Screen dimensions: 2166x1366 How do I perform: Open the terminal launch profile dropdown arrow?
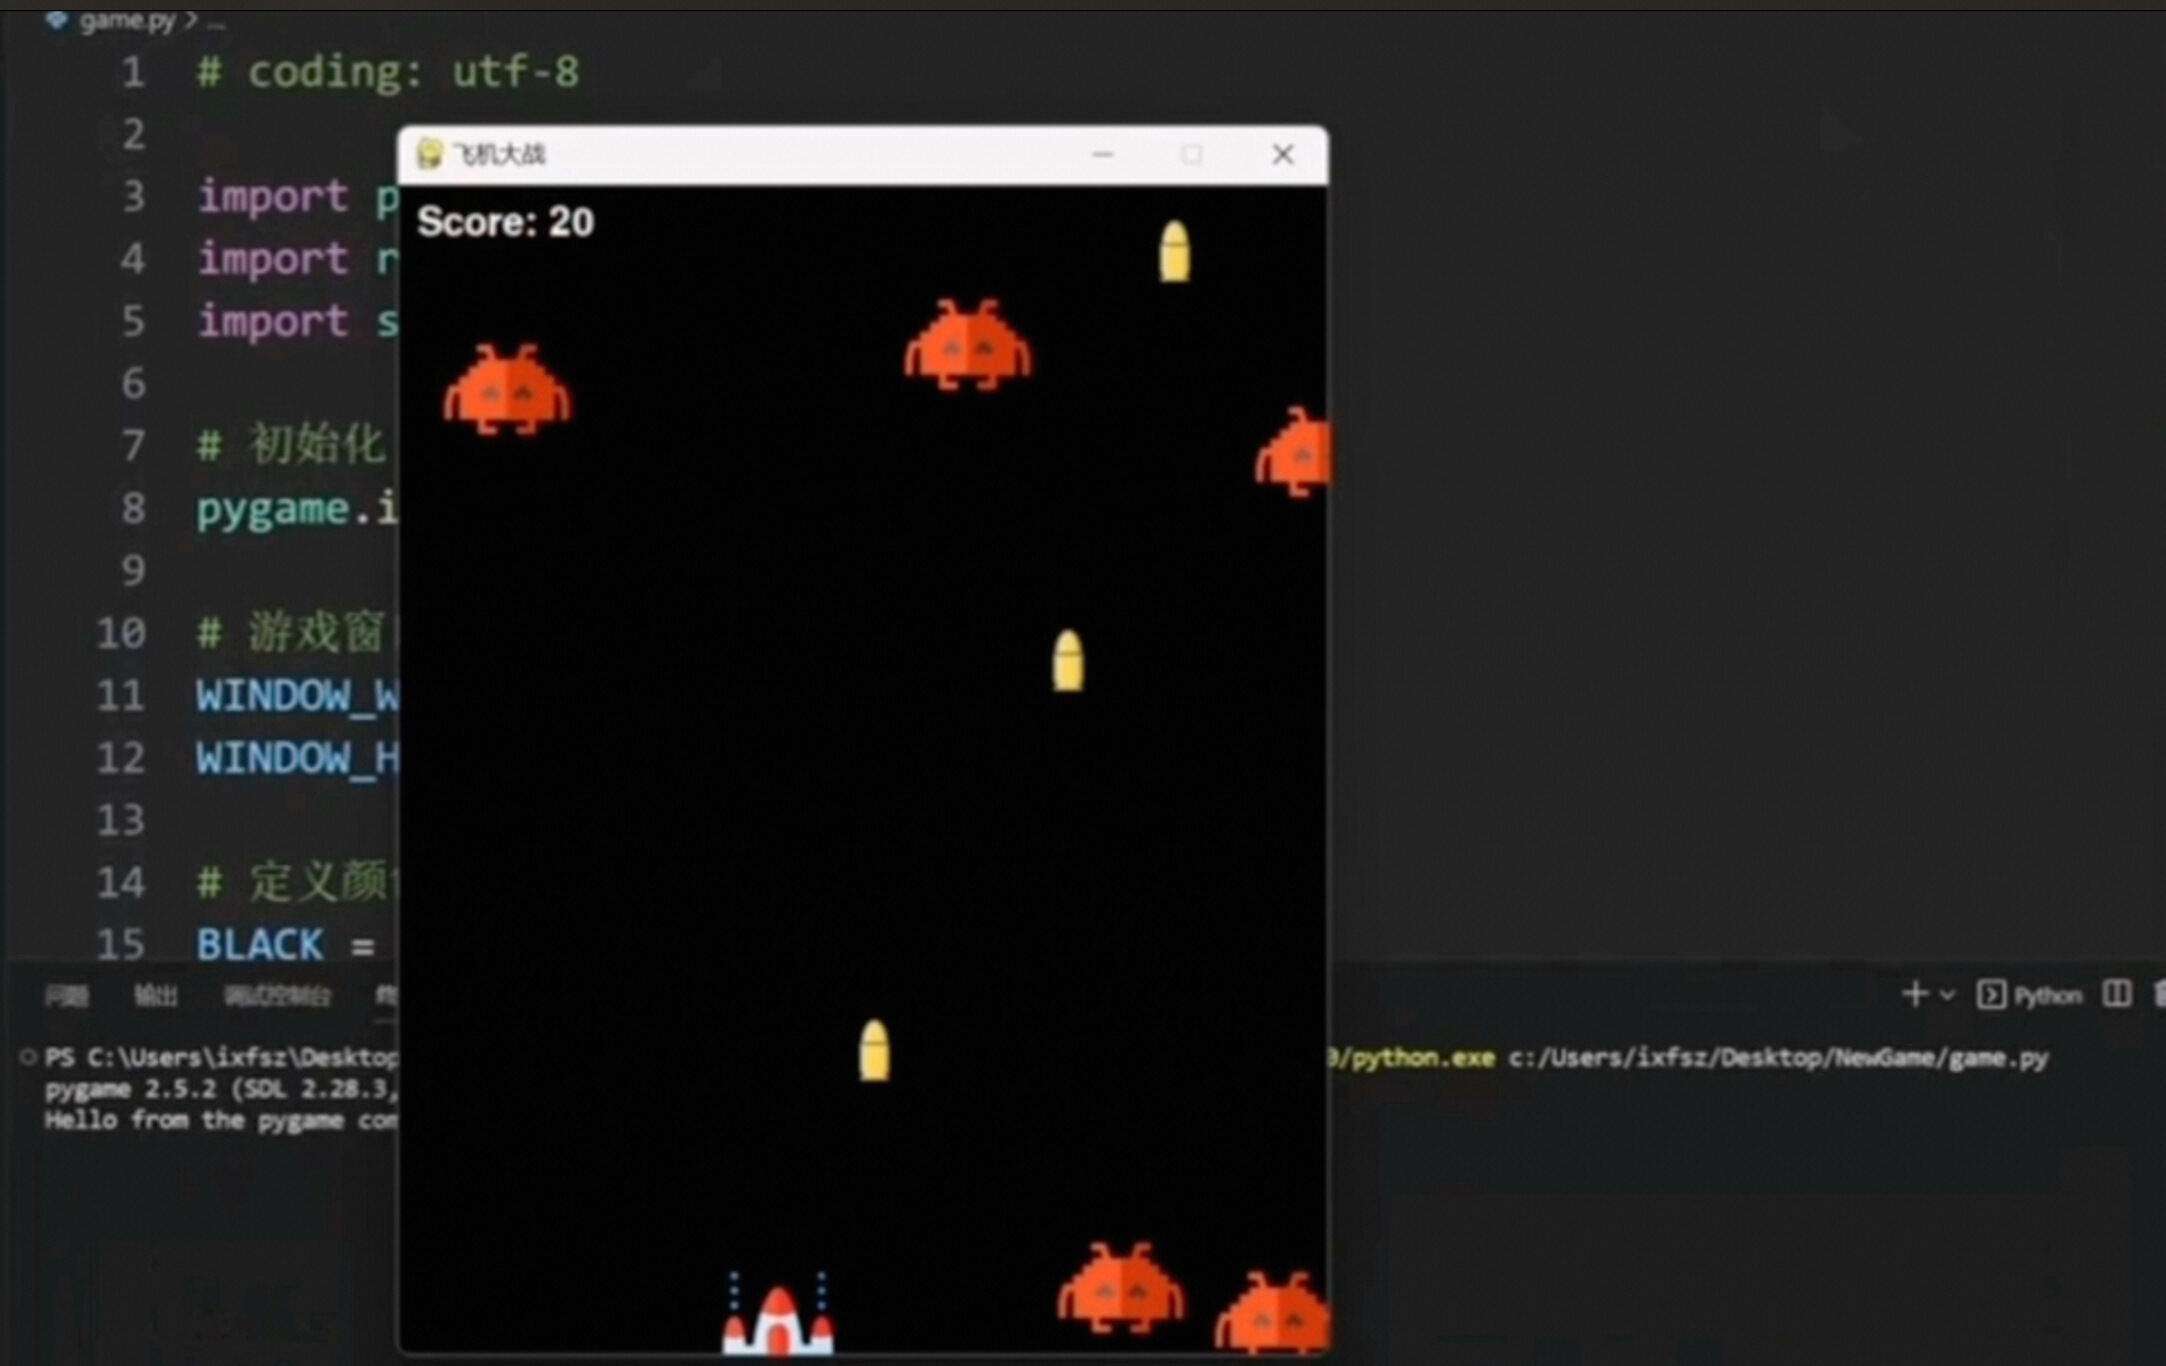pyautogui.click(x=1947, y=995)
